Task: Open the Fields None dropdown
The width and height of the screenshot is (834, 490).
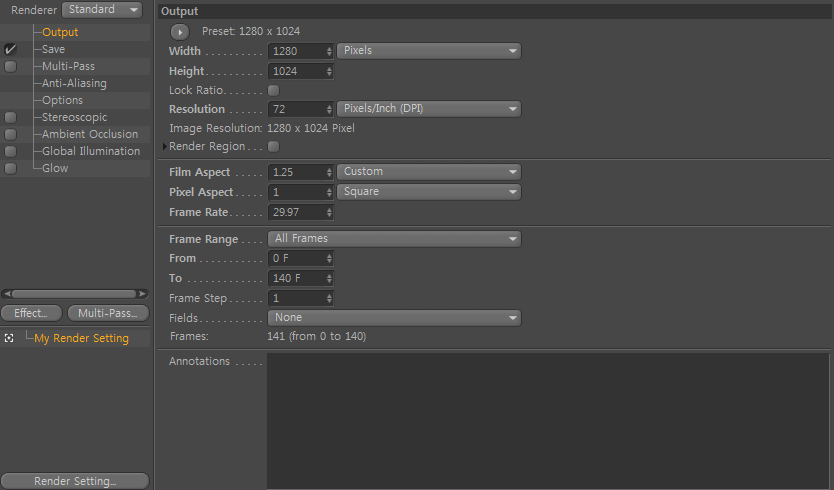Action: pos(394,318)
